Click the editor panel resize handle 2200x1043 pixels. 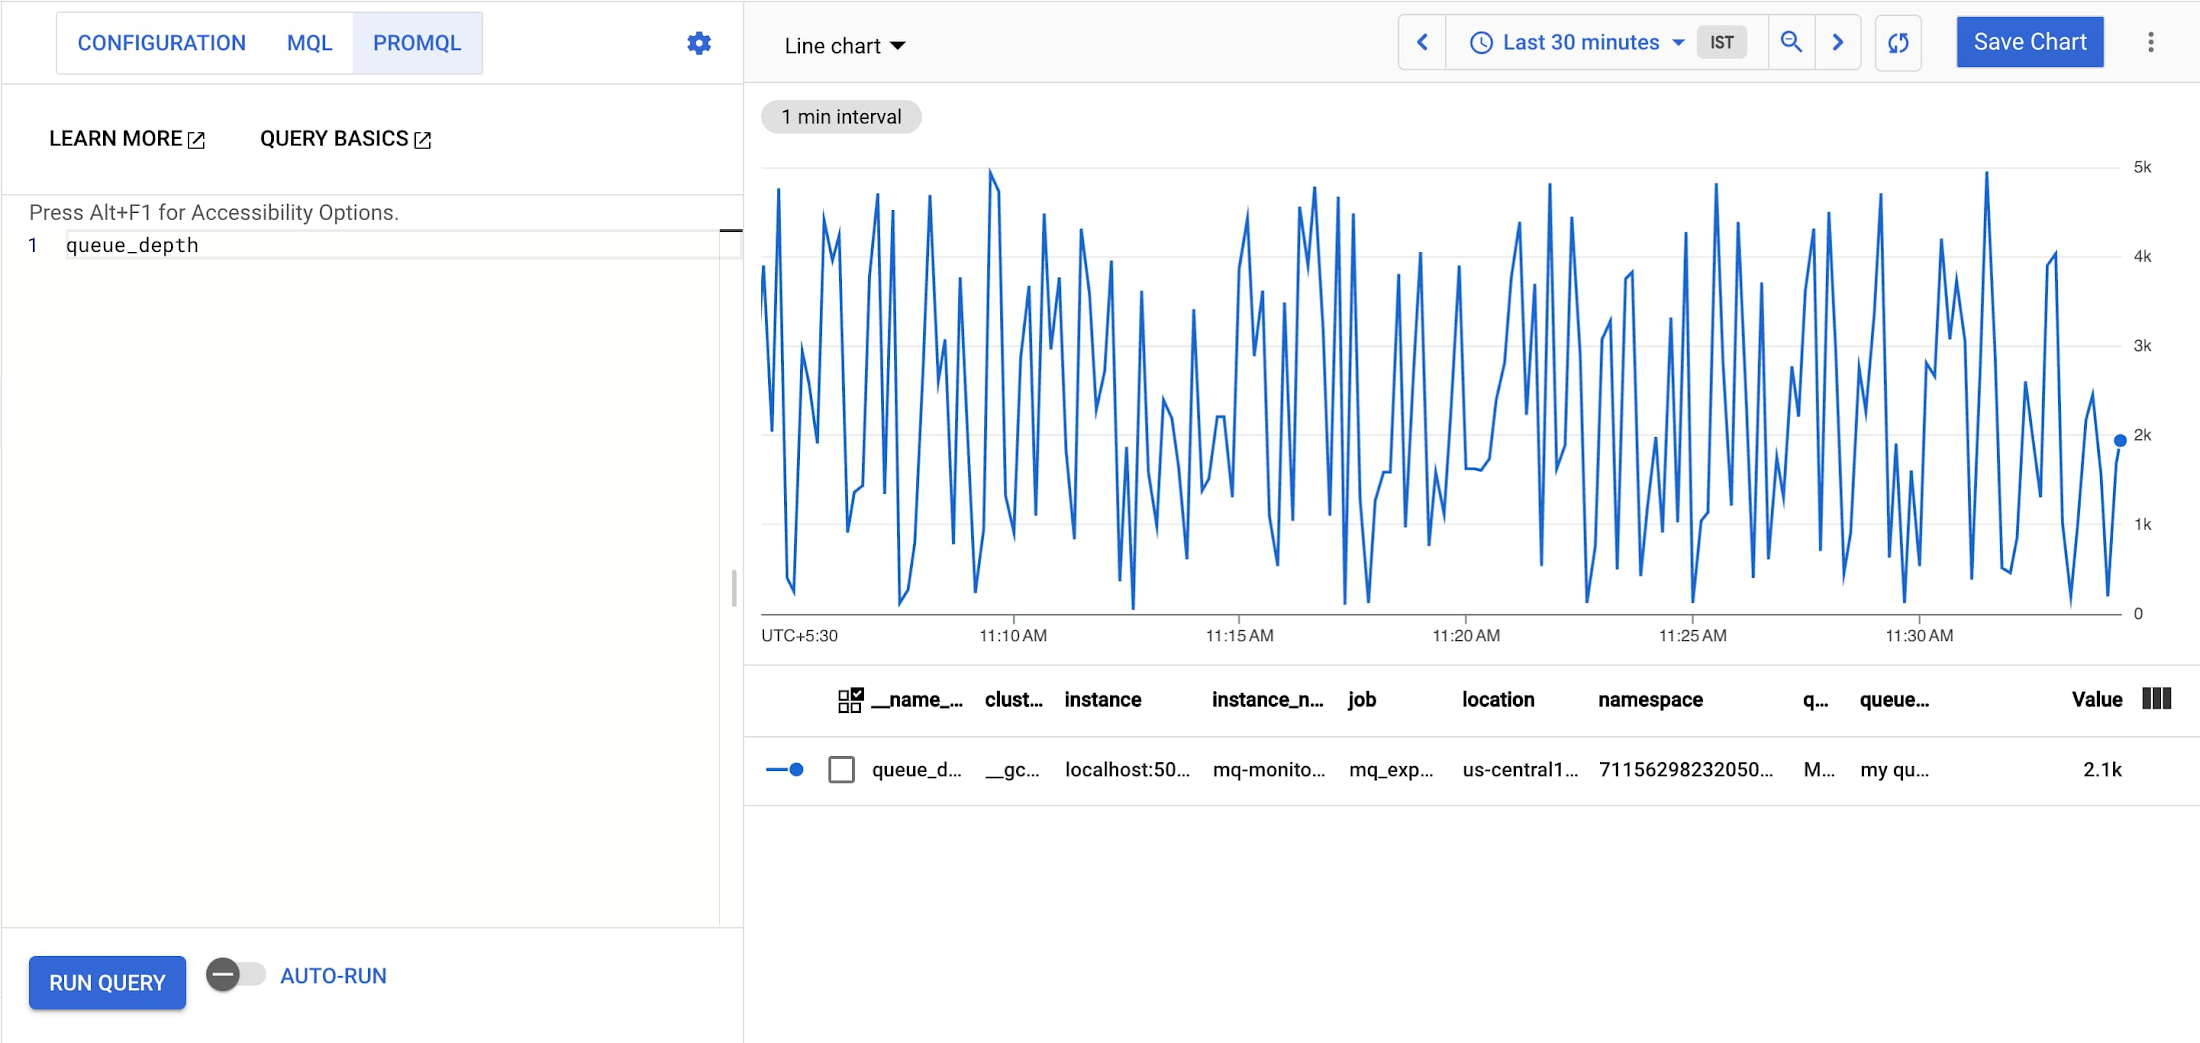[734, 588]
